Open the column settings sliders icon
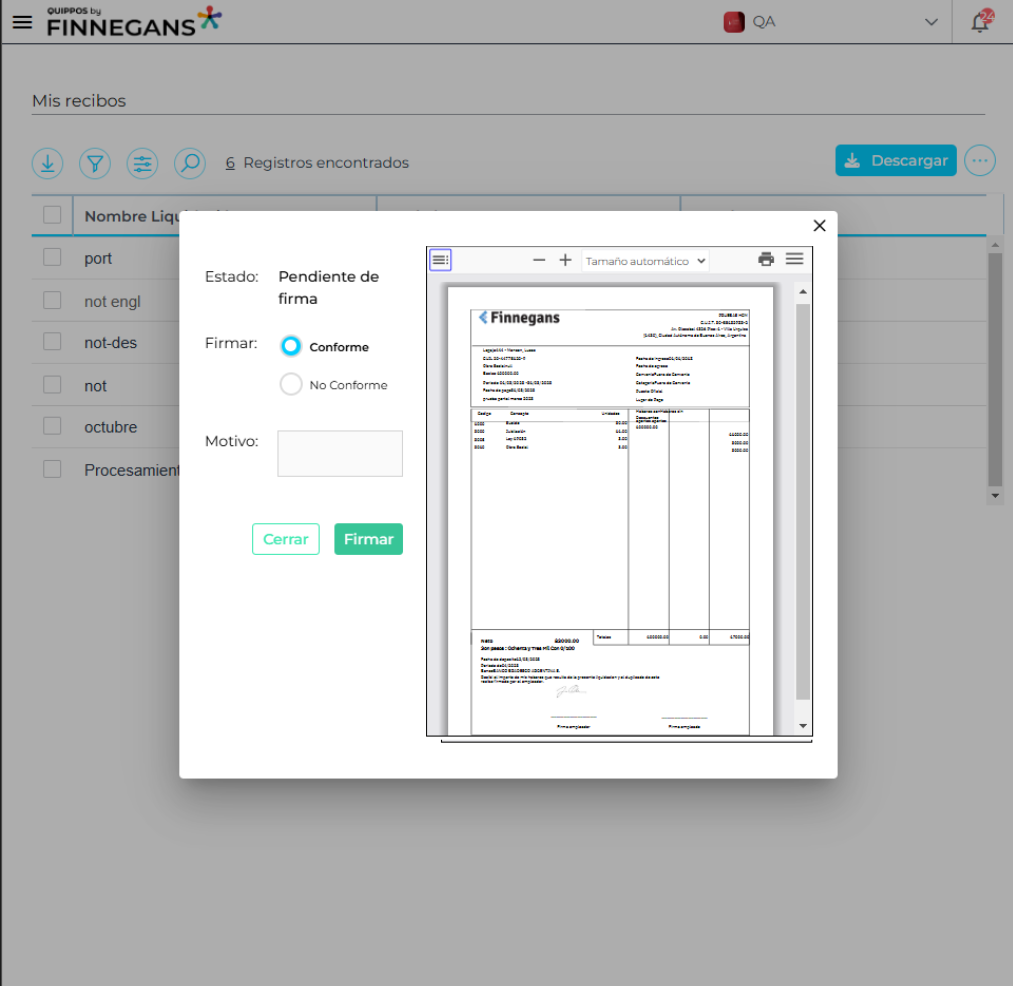 click(x=142, y=163)
